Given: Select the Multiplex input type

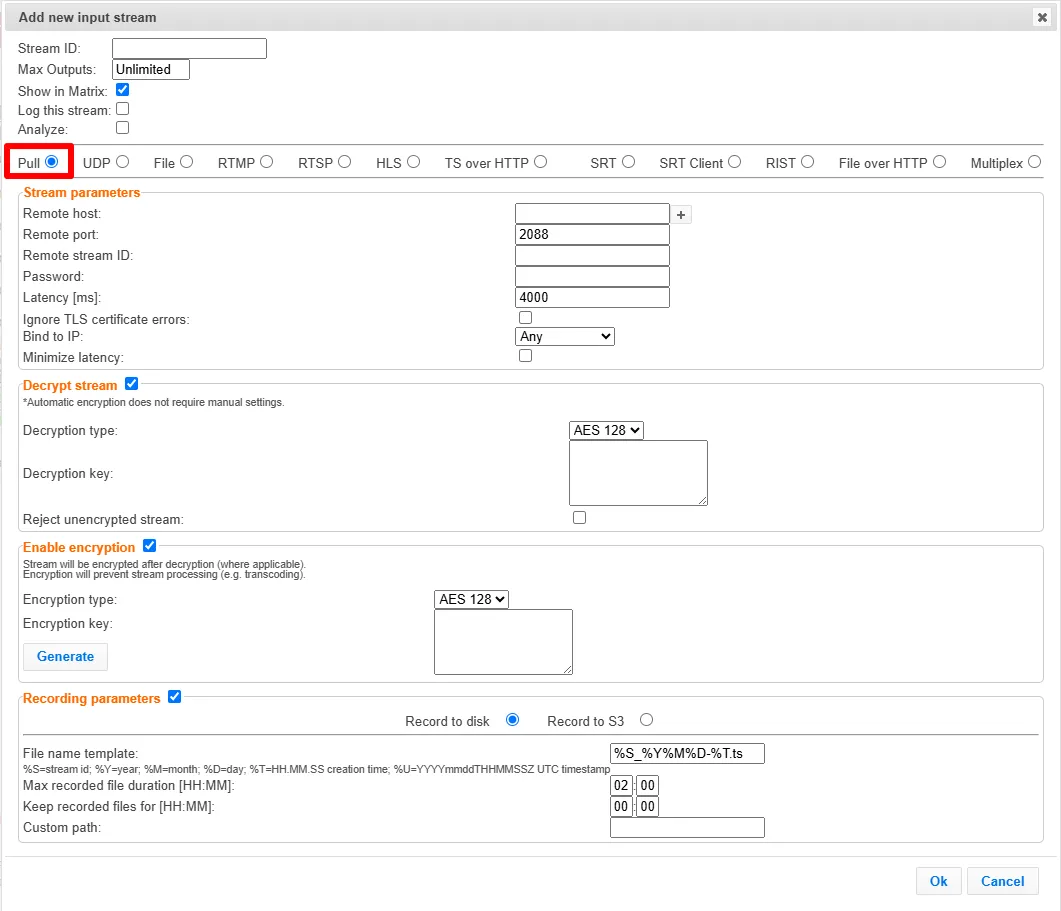Looking at the screenshot, I should (x=1035, y=162).
